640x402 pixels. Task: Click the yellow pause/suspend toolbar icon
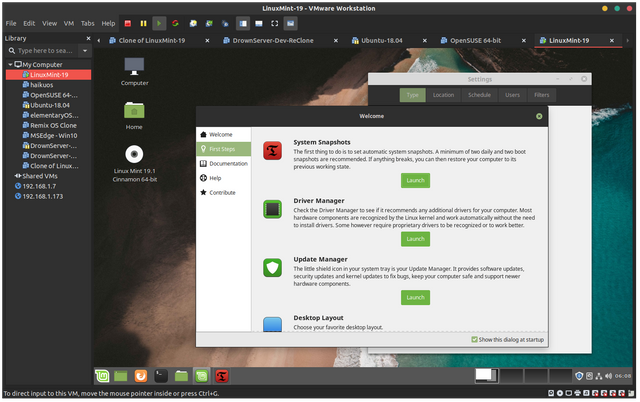click(143, 23)
